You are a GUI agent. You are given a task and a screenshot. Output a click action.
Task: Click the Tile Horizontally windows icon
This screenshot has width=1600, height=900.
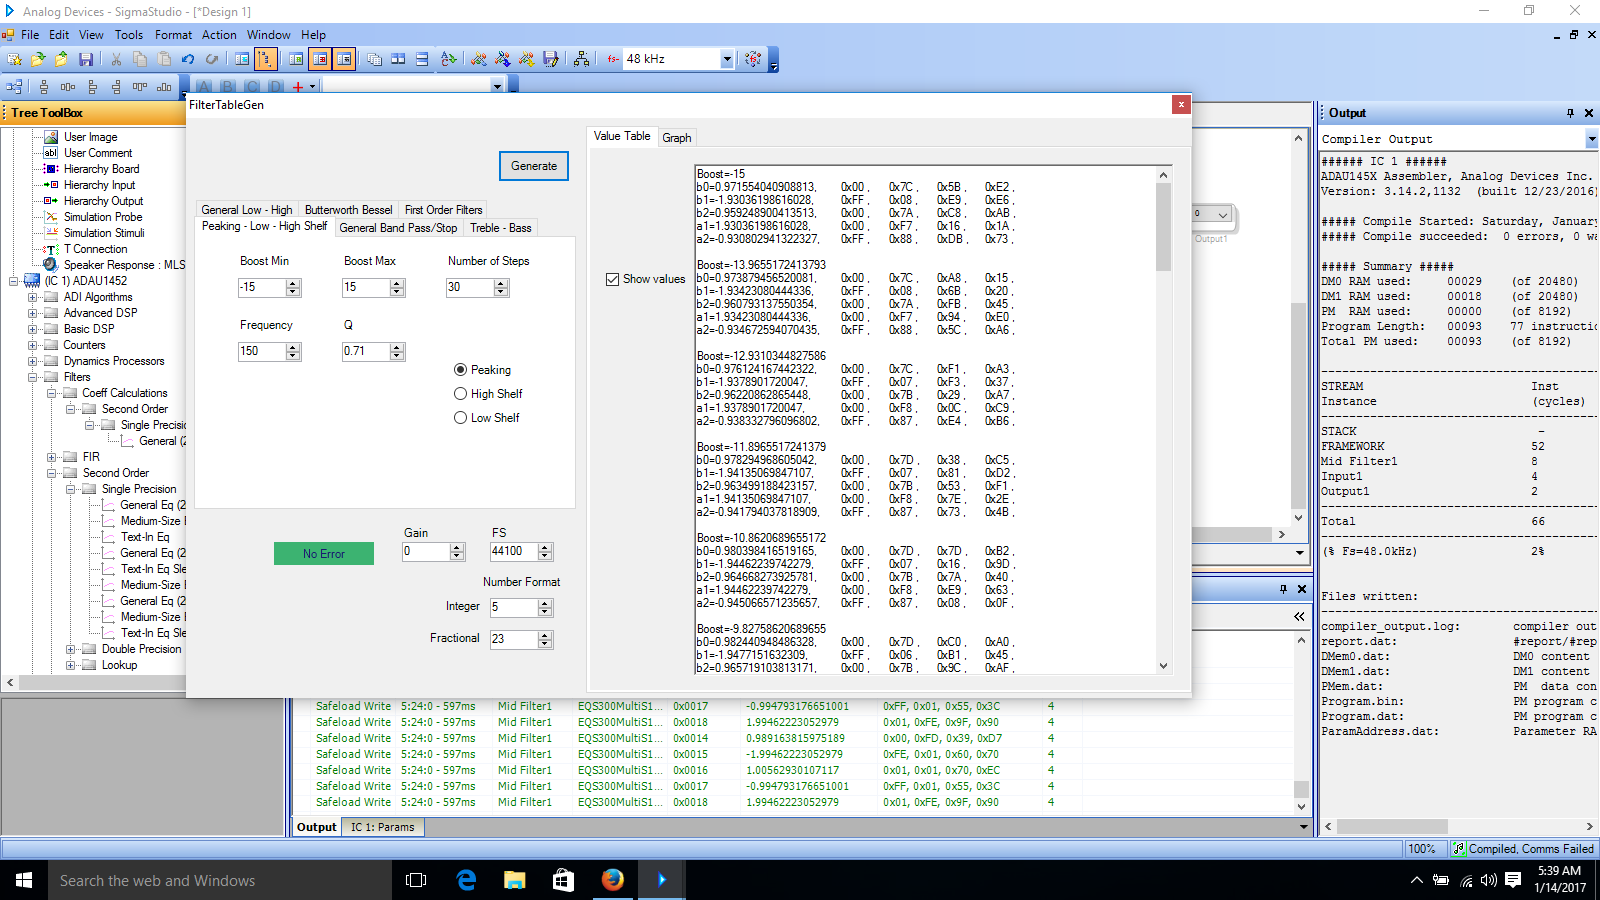(x=422, y=60)
